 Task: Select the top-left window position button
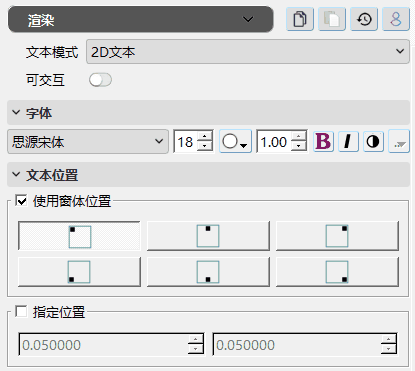pos(79,236)
